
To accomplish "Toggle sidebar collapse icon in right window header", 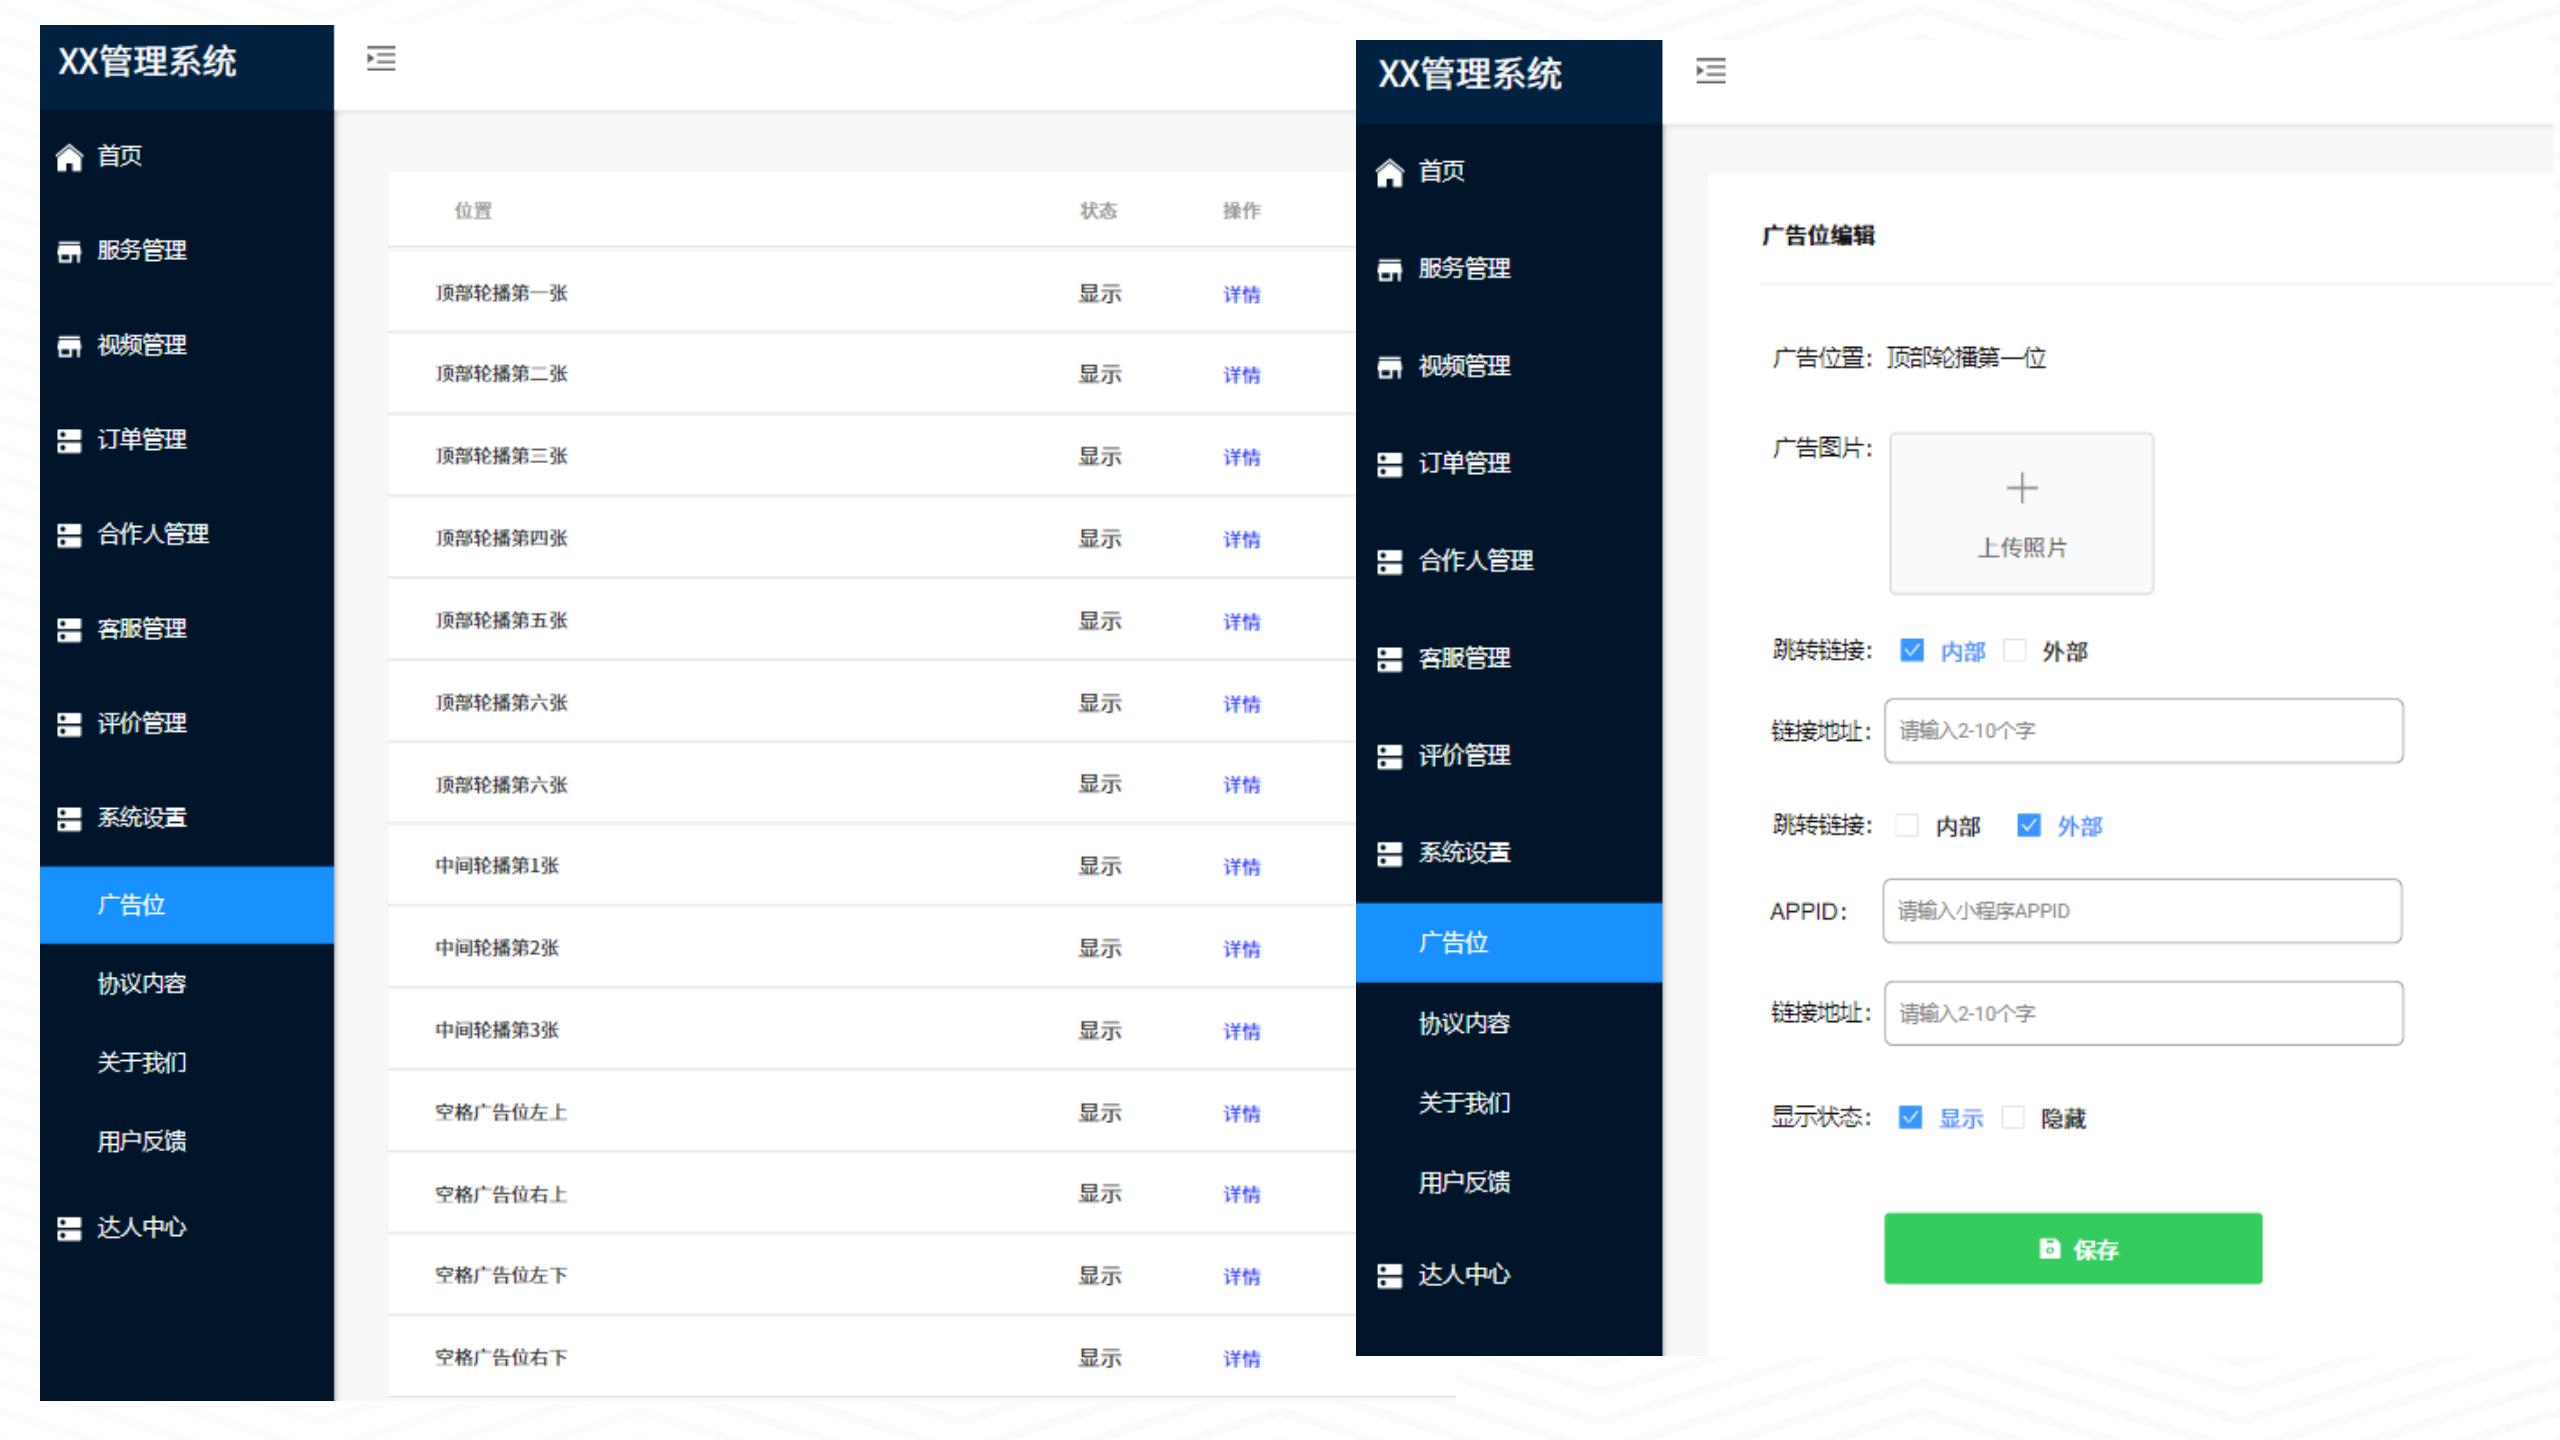I will (1711, 71).
